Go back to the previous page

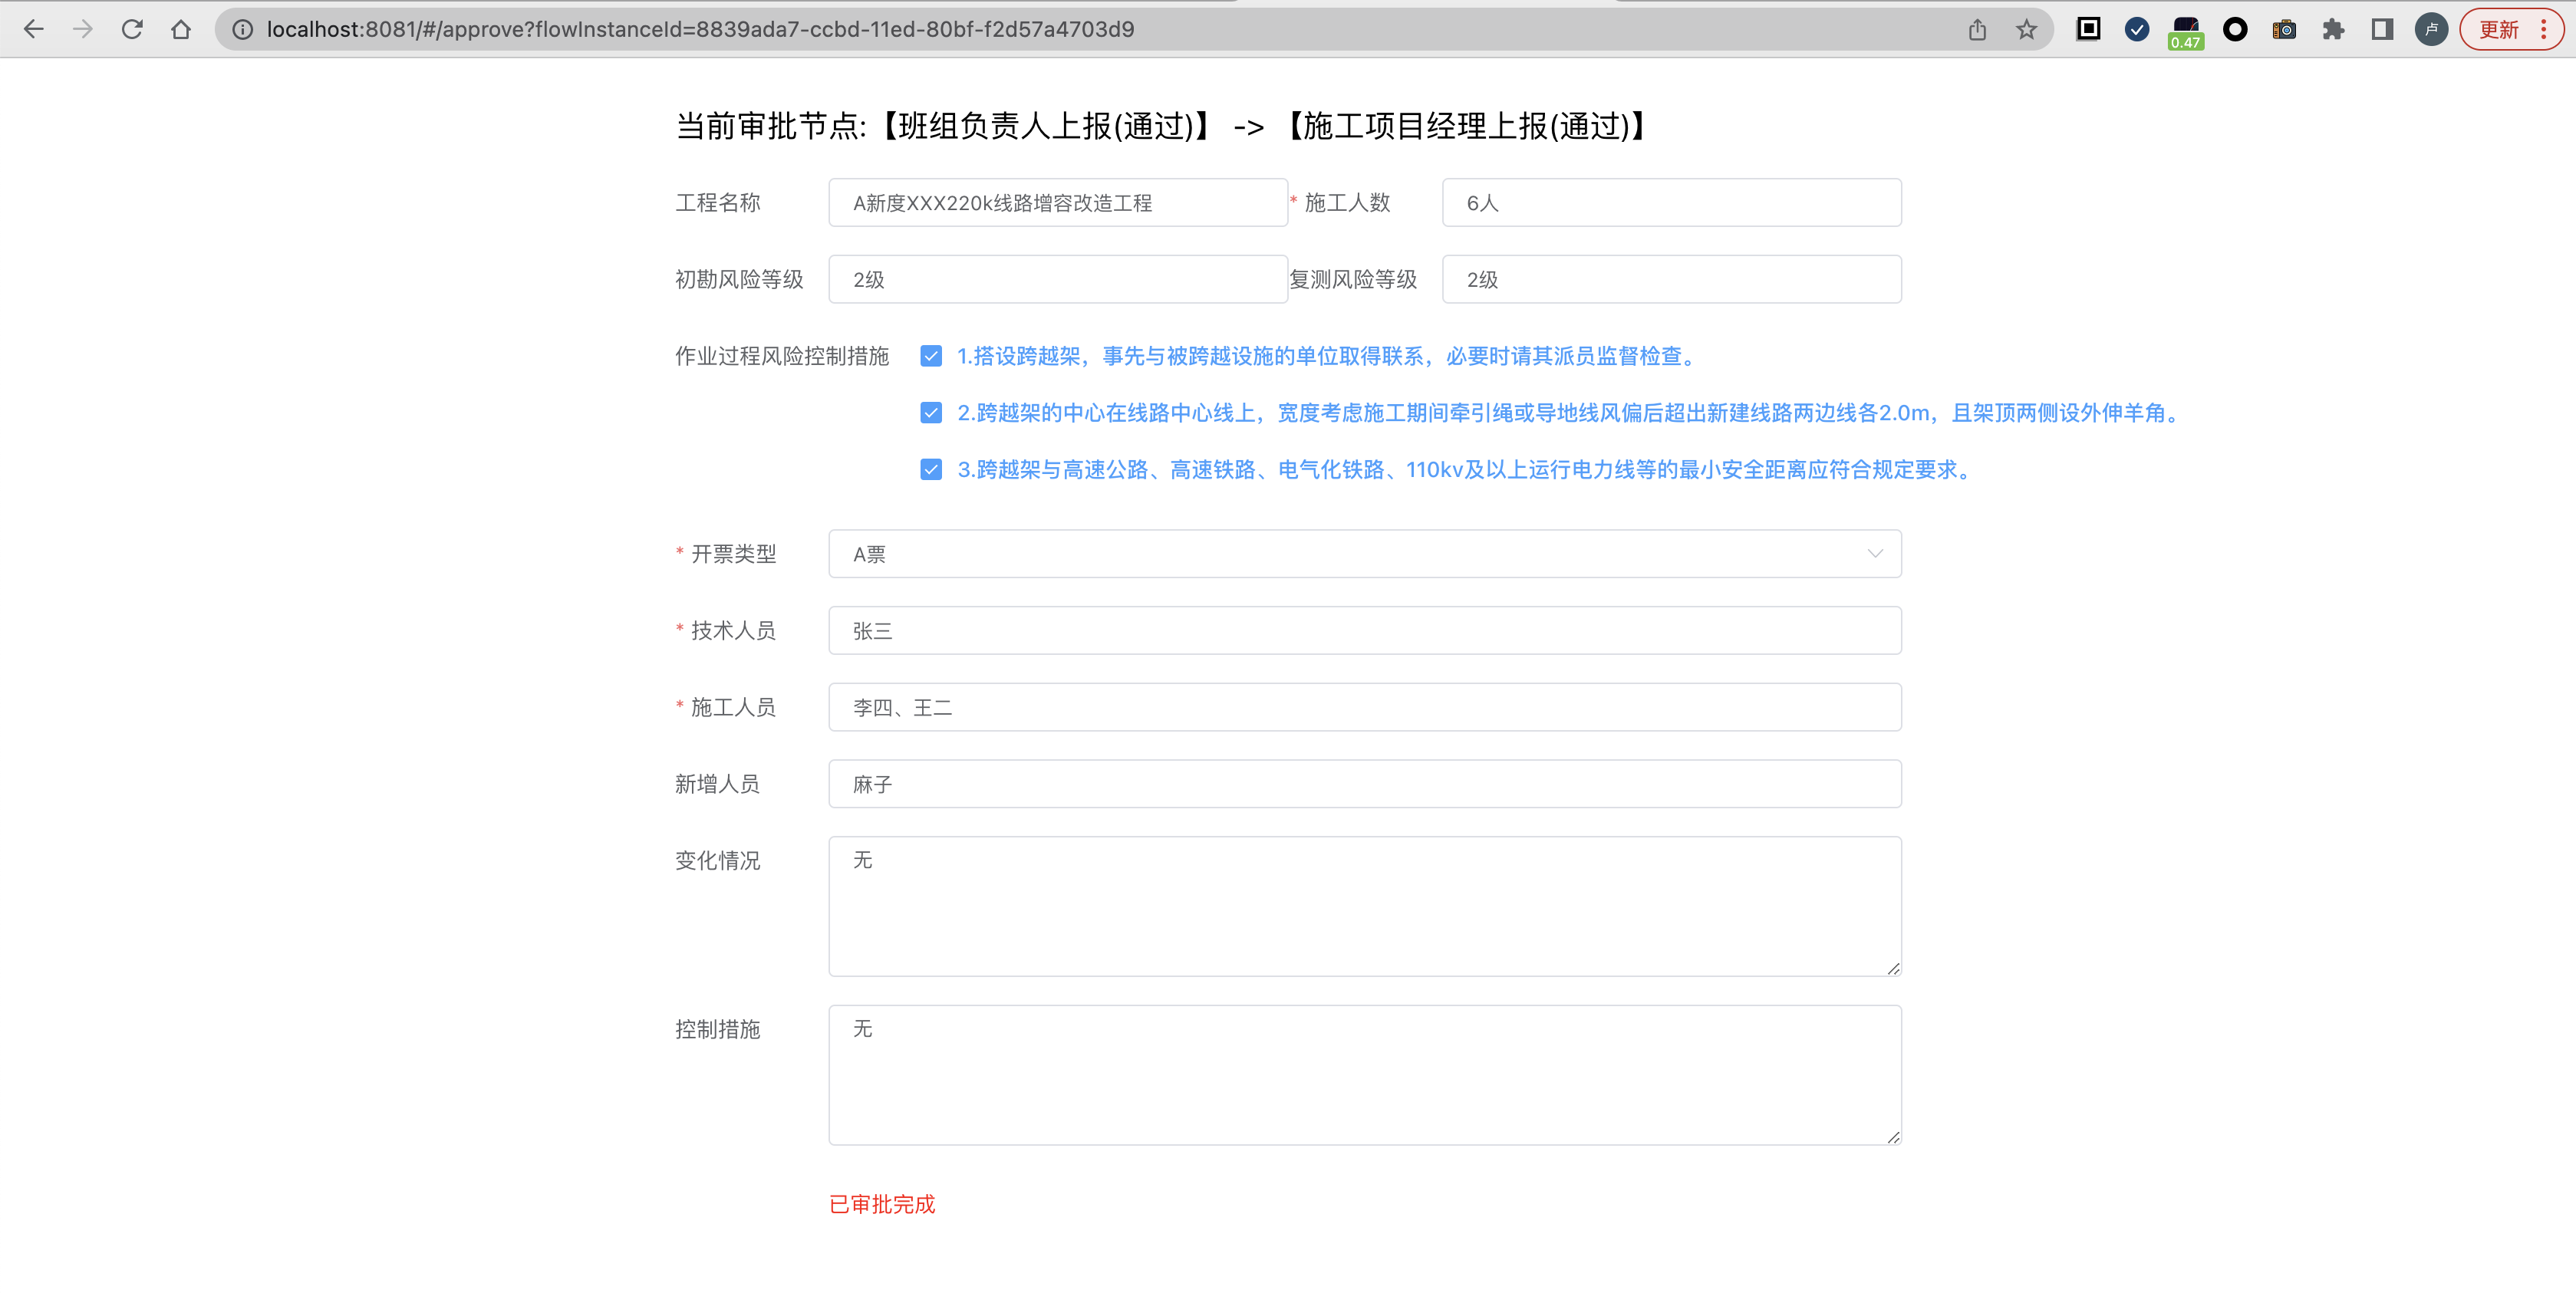point(33,29)
